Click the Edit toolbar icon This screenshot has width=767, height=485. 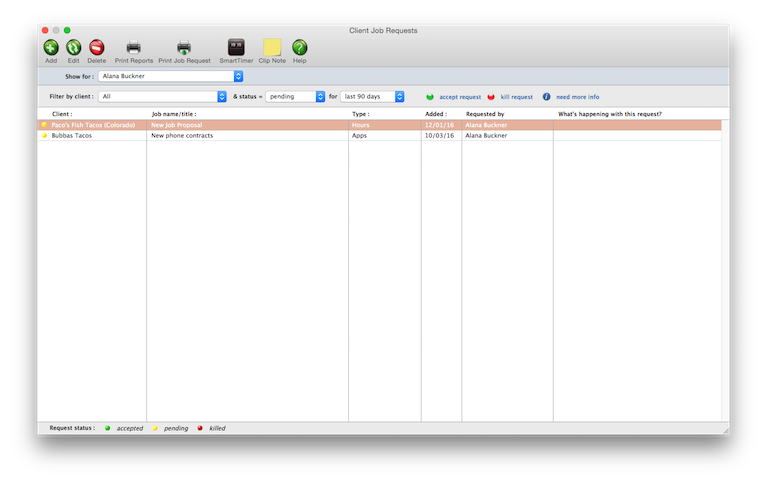click(x=73, y=47)
